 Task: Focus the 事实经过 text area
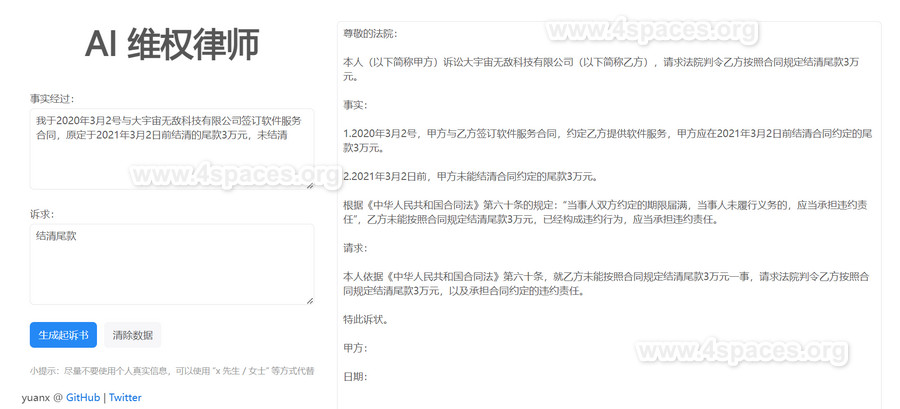tap(171, 149)
